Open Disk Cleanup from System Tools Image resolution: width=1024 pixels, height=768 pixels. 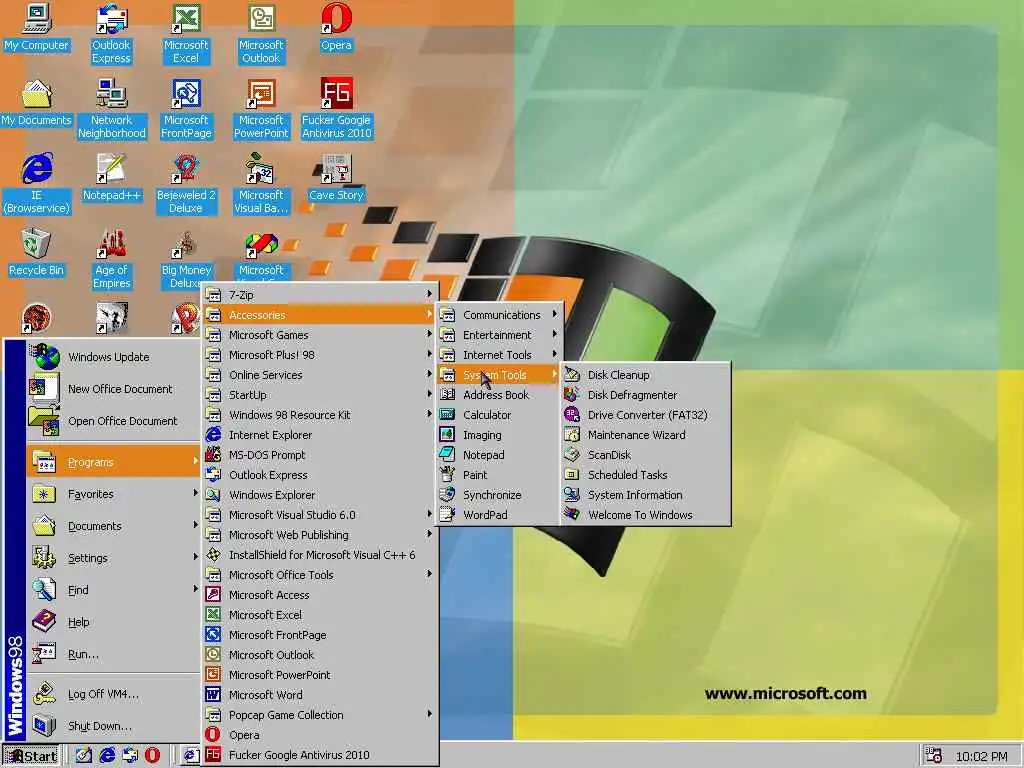pos(645,375)
